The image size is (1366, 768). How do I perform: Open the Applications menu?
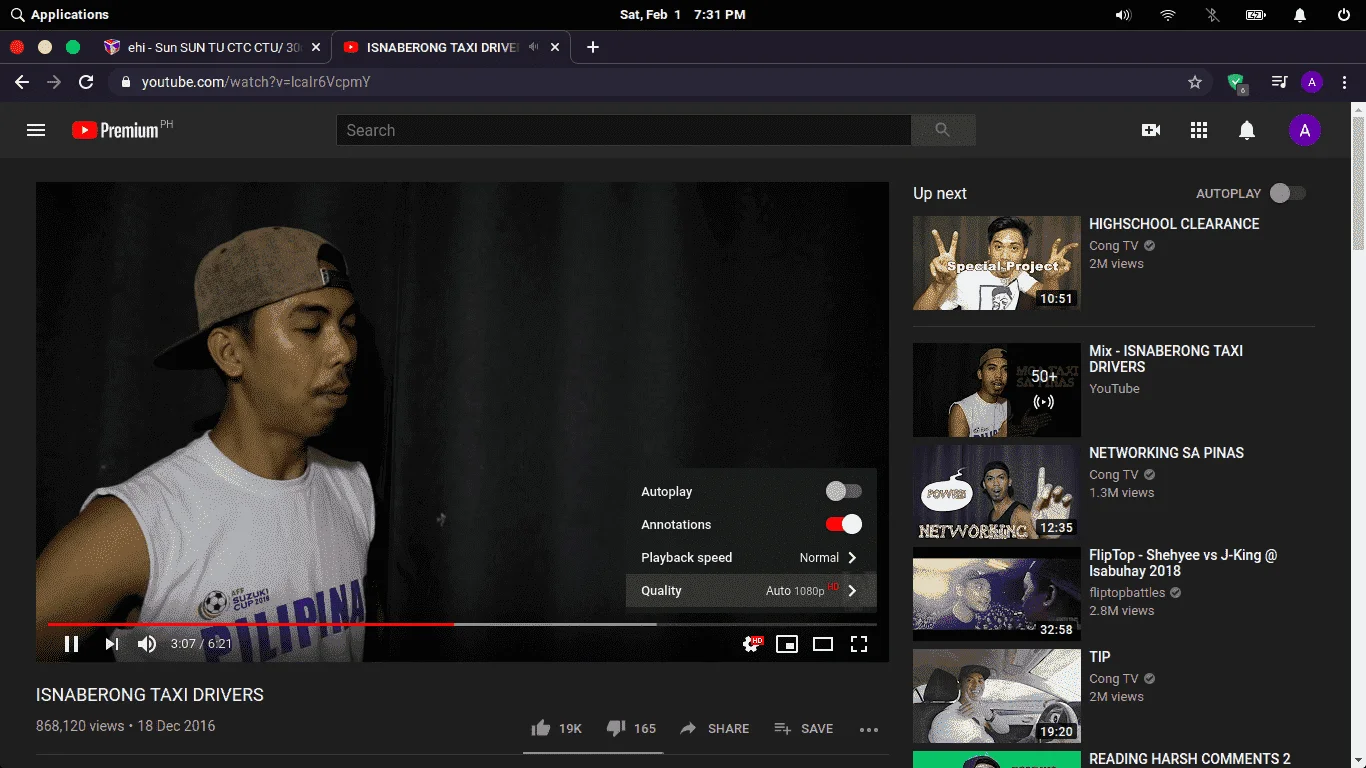60,15
